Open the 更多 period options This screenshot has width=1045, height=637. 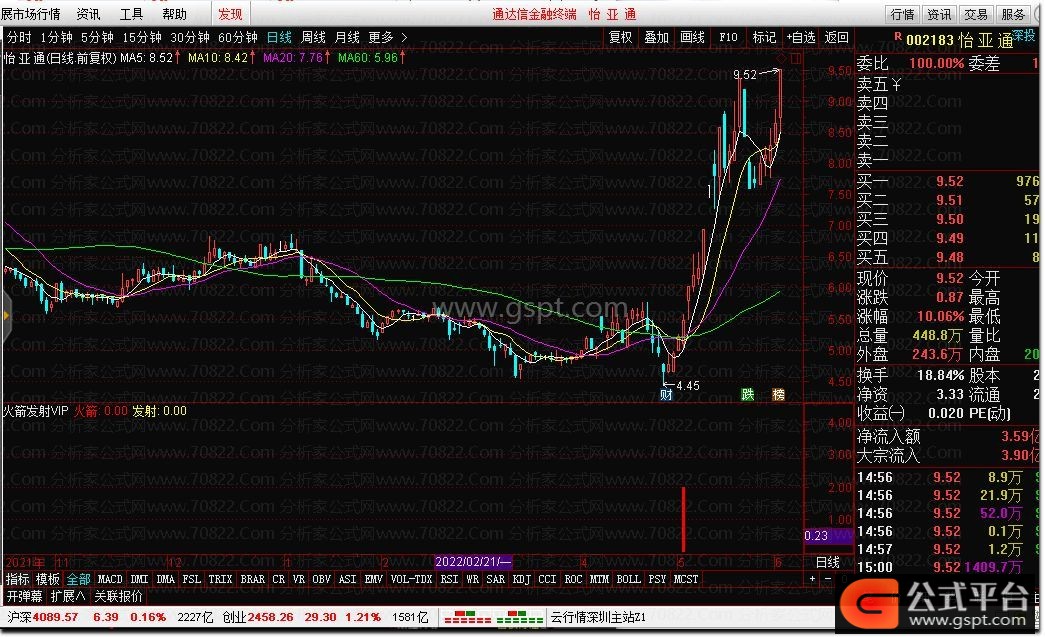pos(381,37)
